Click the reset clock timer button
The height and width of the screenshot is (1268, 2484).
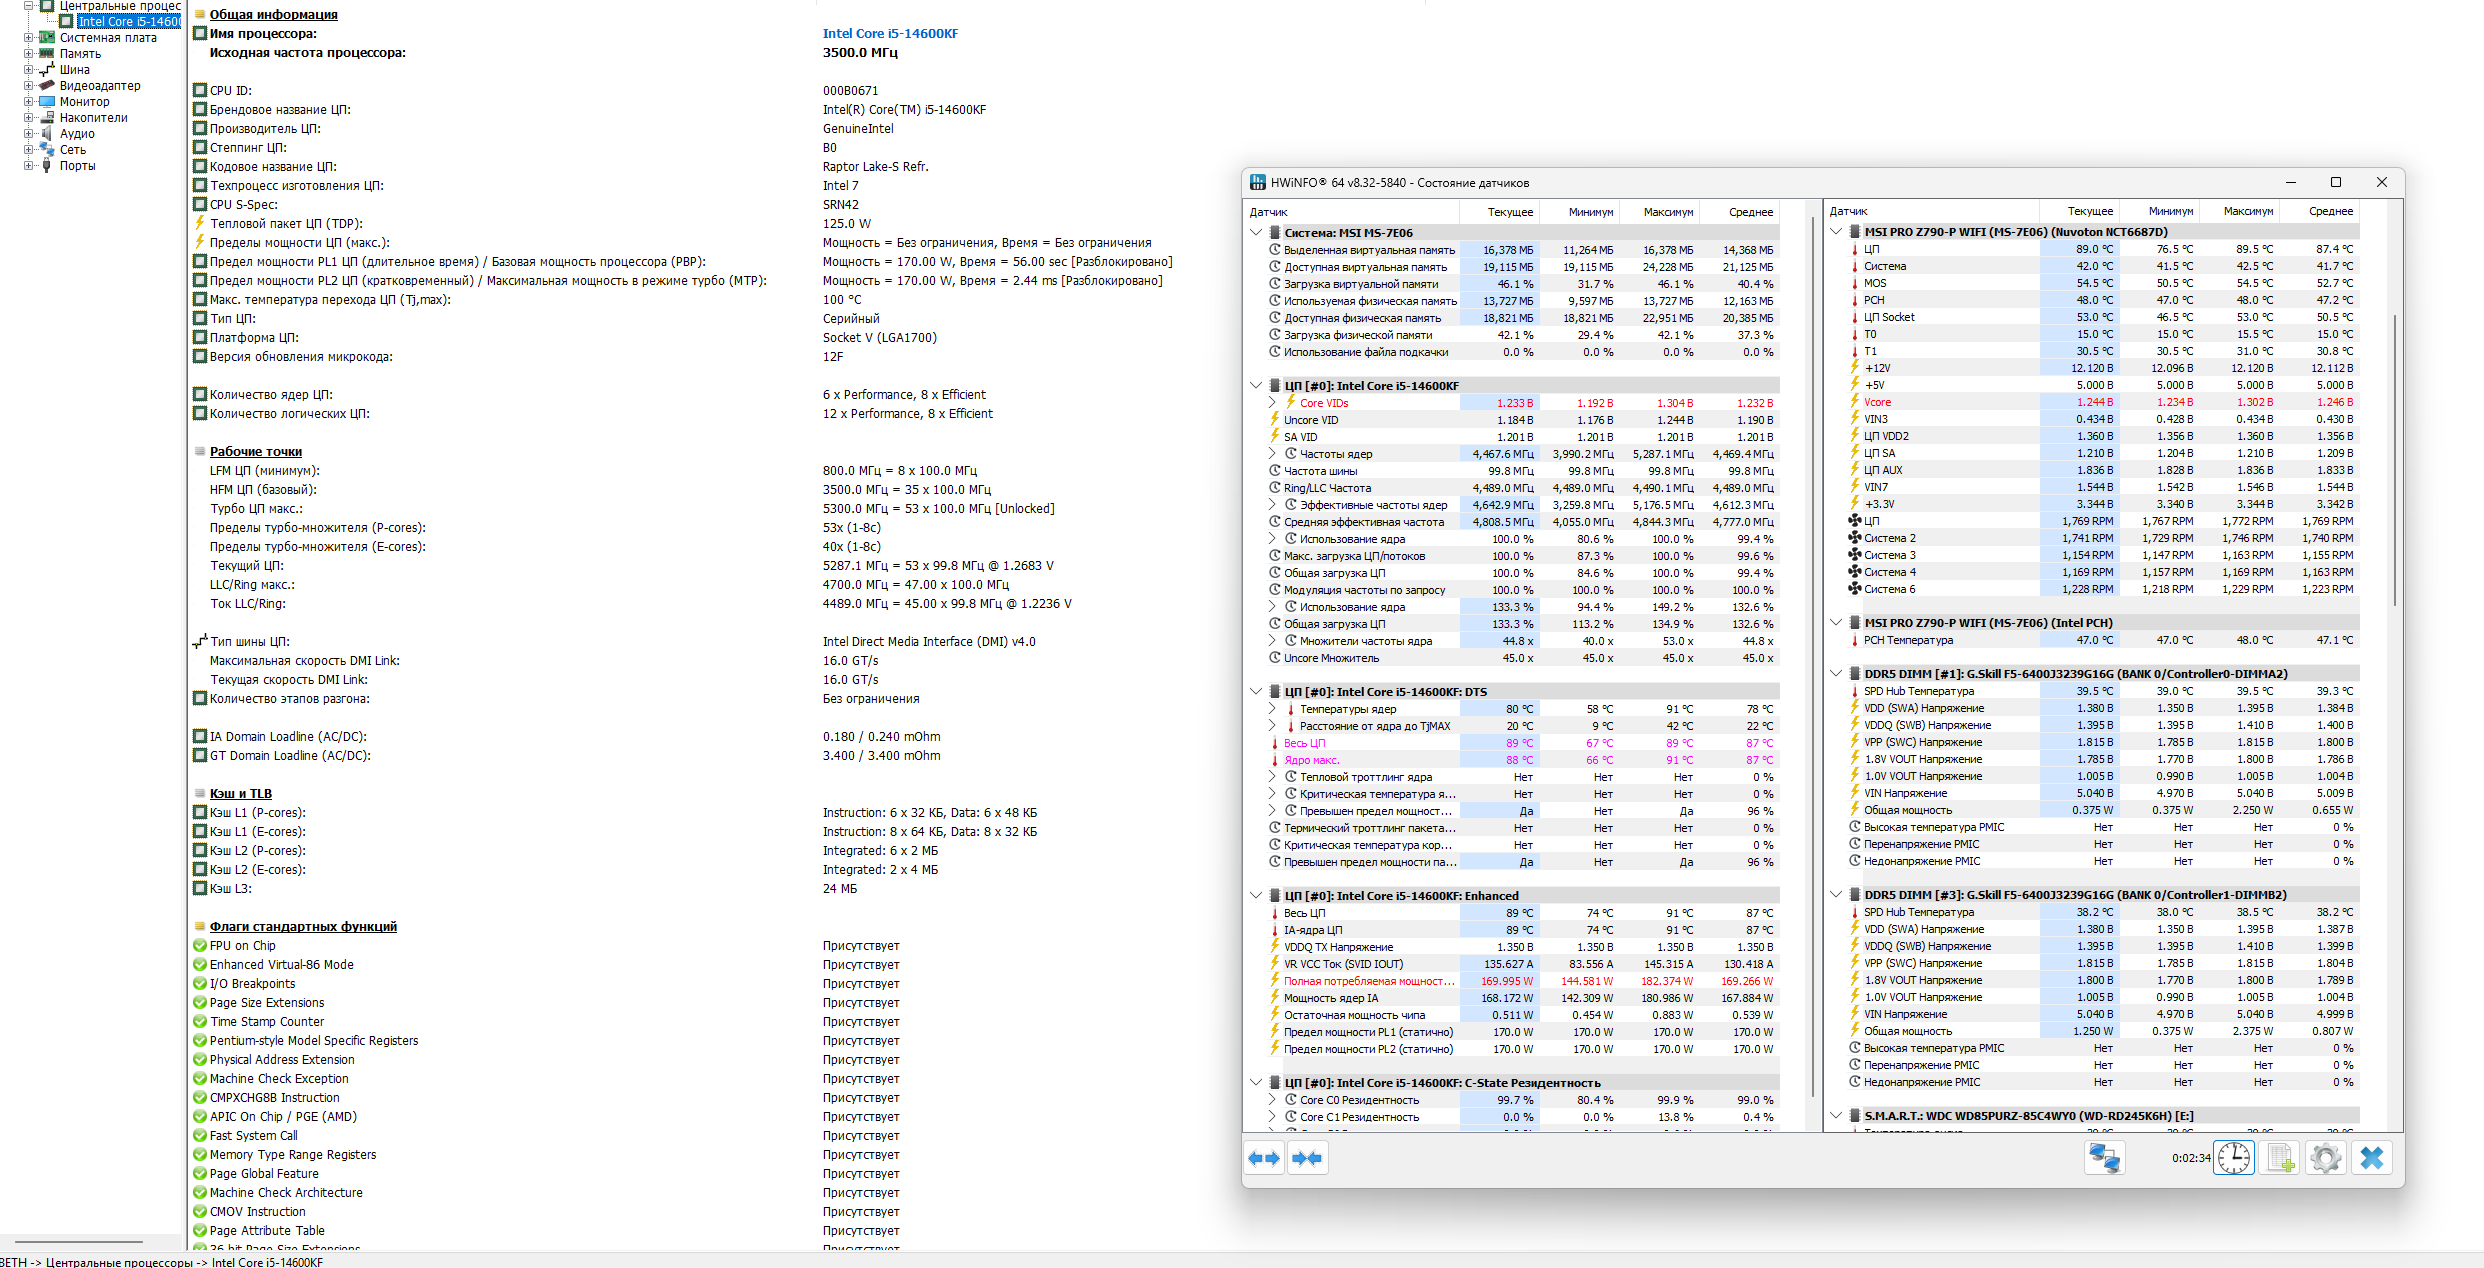(x=2233, y=1158)
